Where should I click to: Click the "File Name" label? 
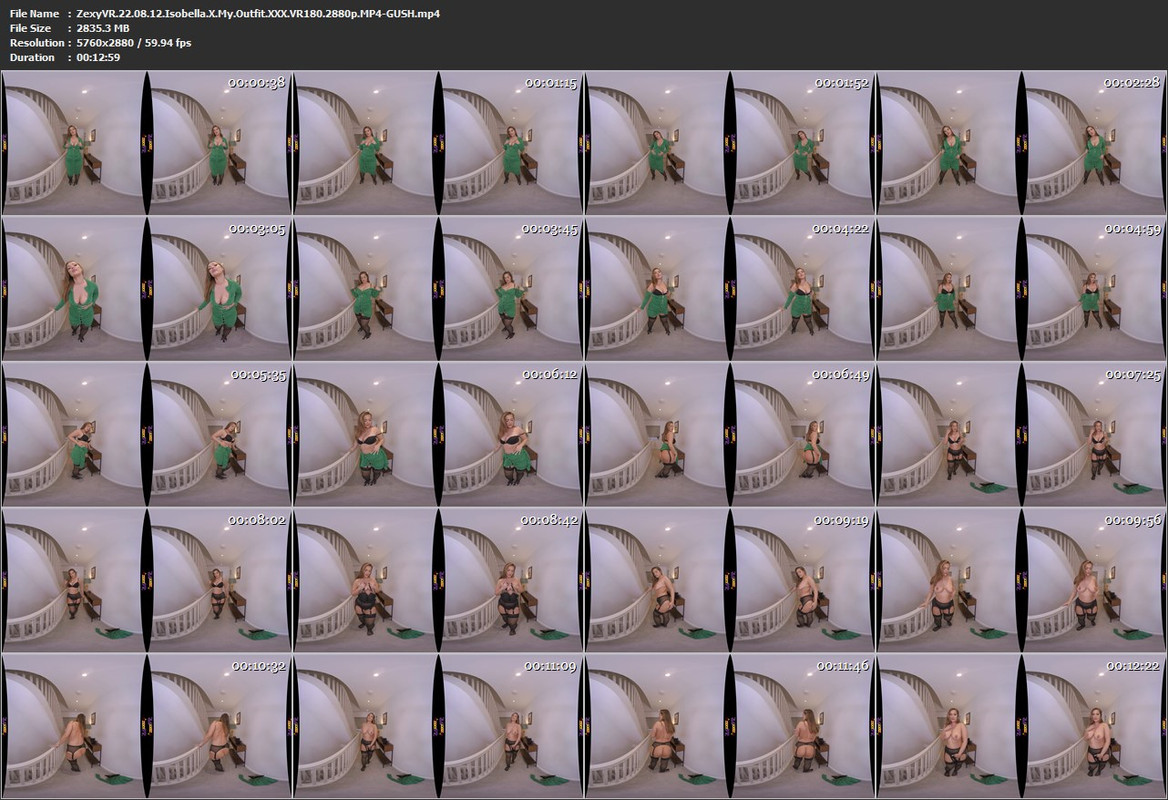click(x=34, y=13)
